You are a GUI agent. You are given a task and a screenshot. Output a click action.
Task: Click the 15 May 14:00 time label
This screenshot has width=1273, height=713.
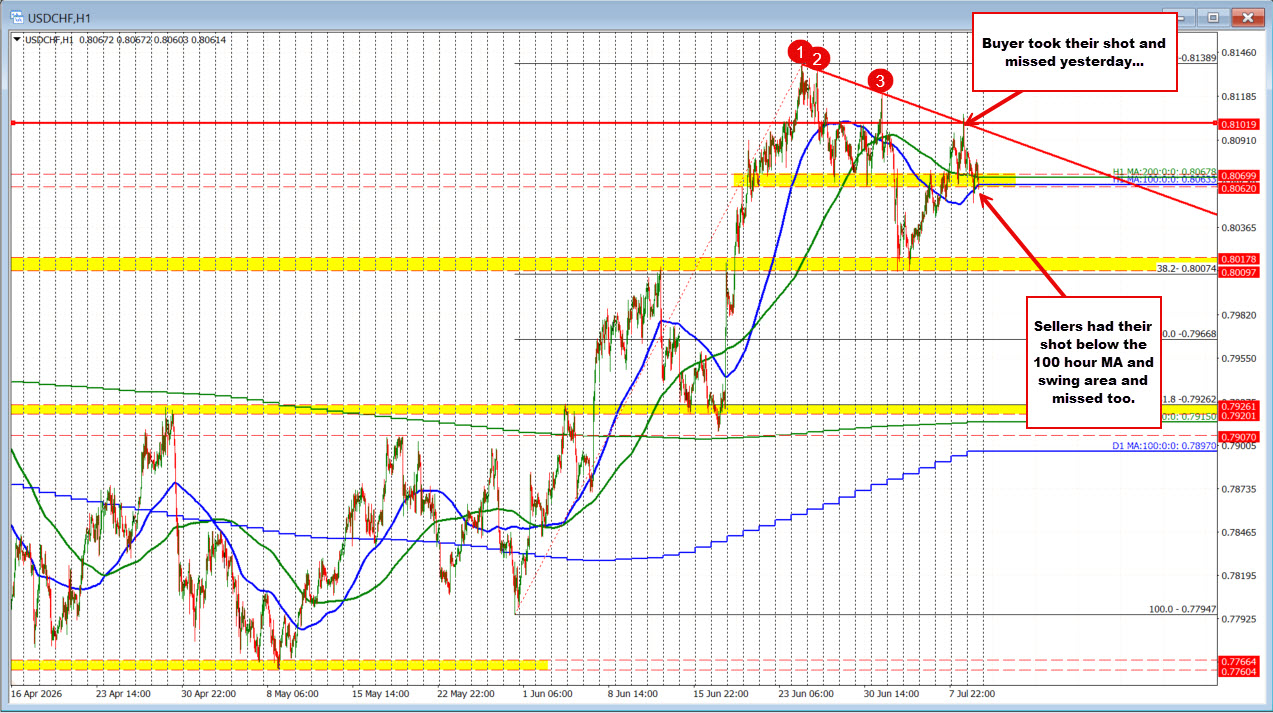(x=380, y=692)
